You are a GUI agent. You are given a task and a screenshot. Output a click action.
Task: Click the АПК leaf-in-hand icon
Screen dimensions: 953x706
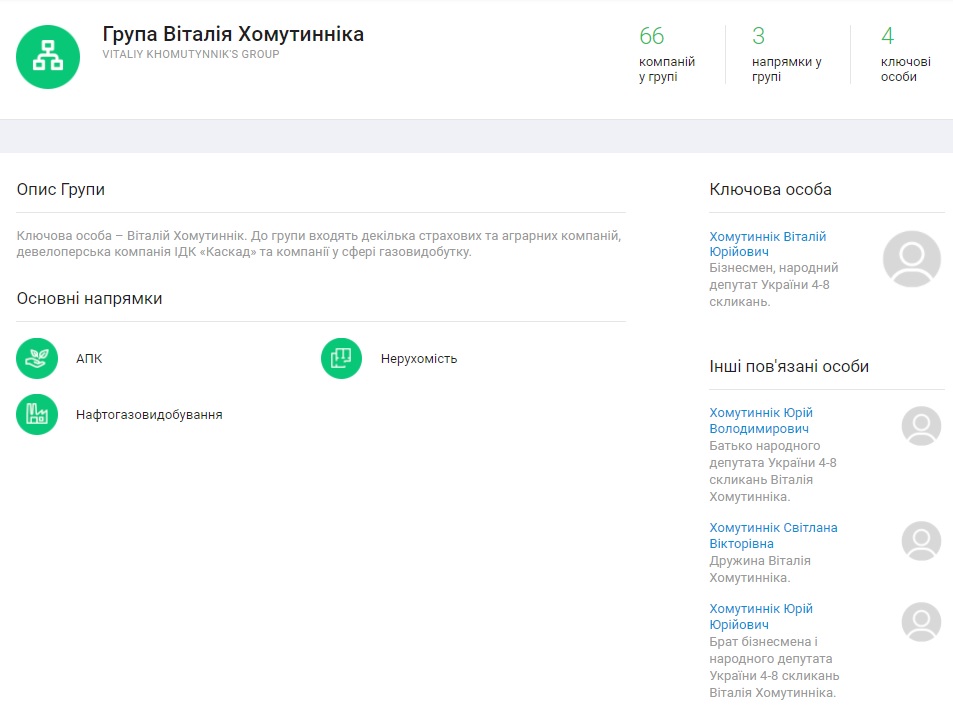click(x=37, y=358)
